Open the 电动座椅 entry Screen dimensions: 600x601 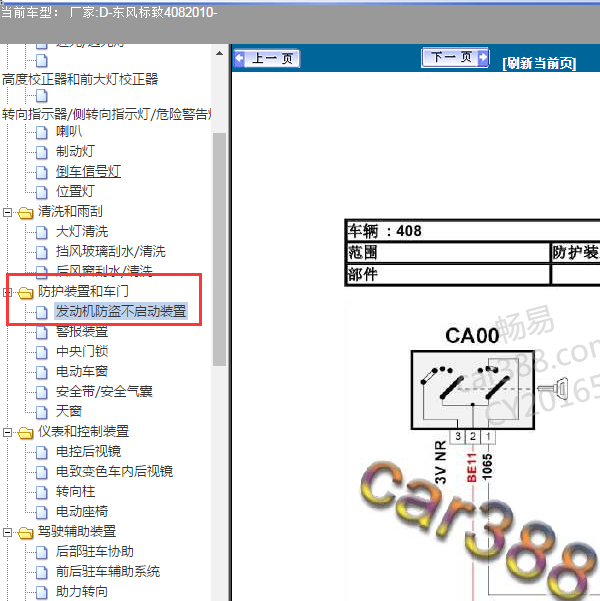point(82,511)
